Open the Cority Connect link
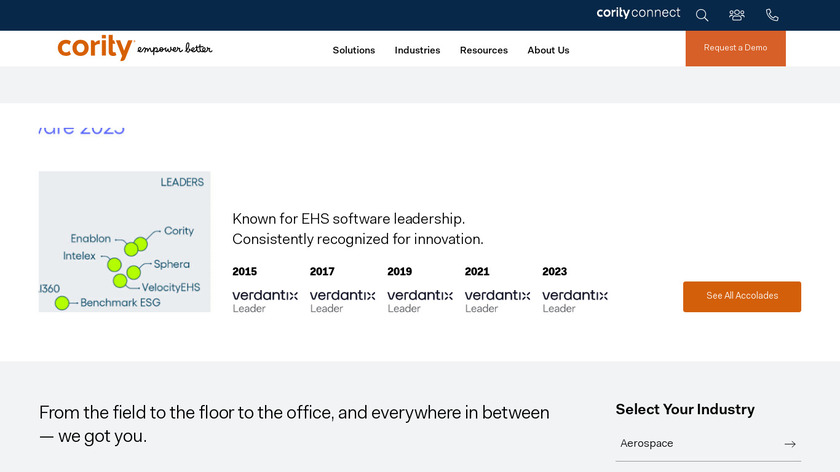This screenshot has height=472, width=840. [638, 13]
